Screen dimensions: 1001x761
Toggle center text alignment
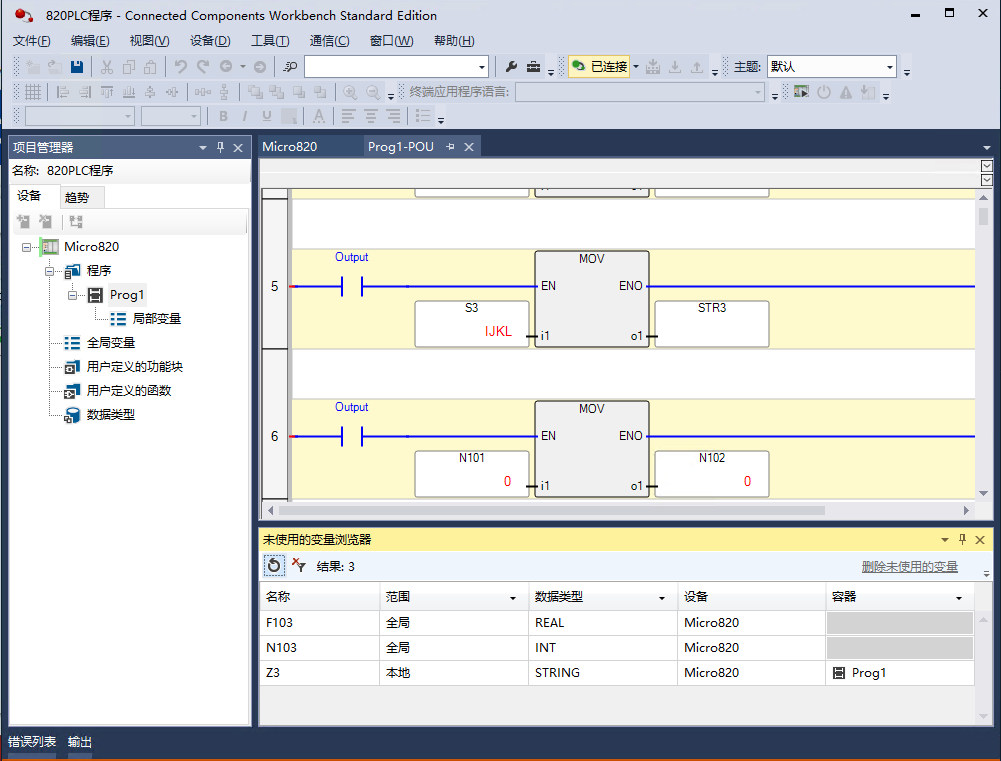point(371,116)
